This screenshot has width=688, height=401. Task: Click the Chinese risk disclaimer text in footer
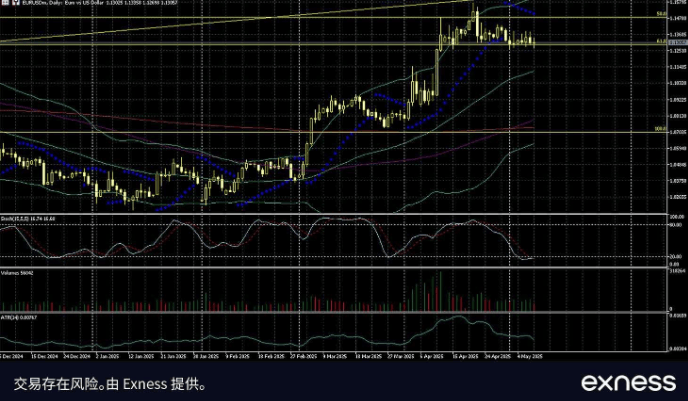pos(110,384)
